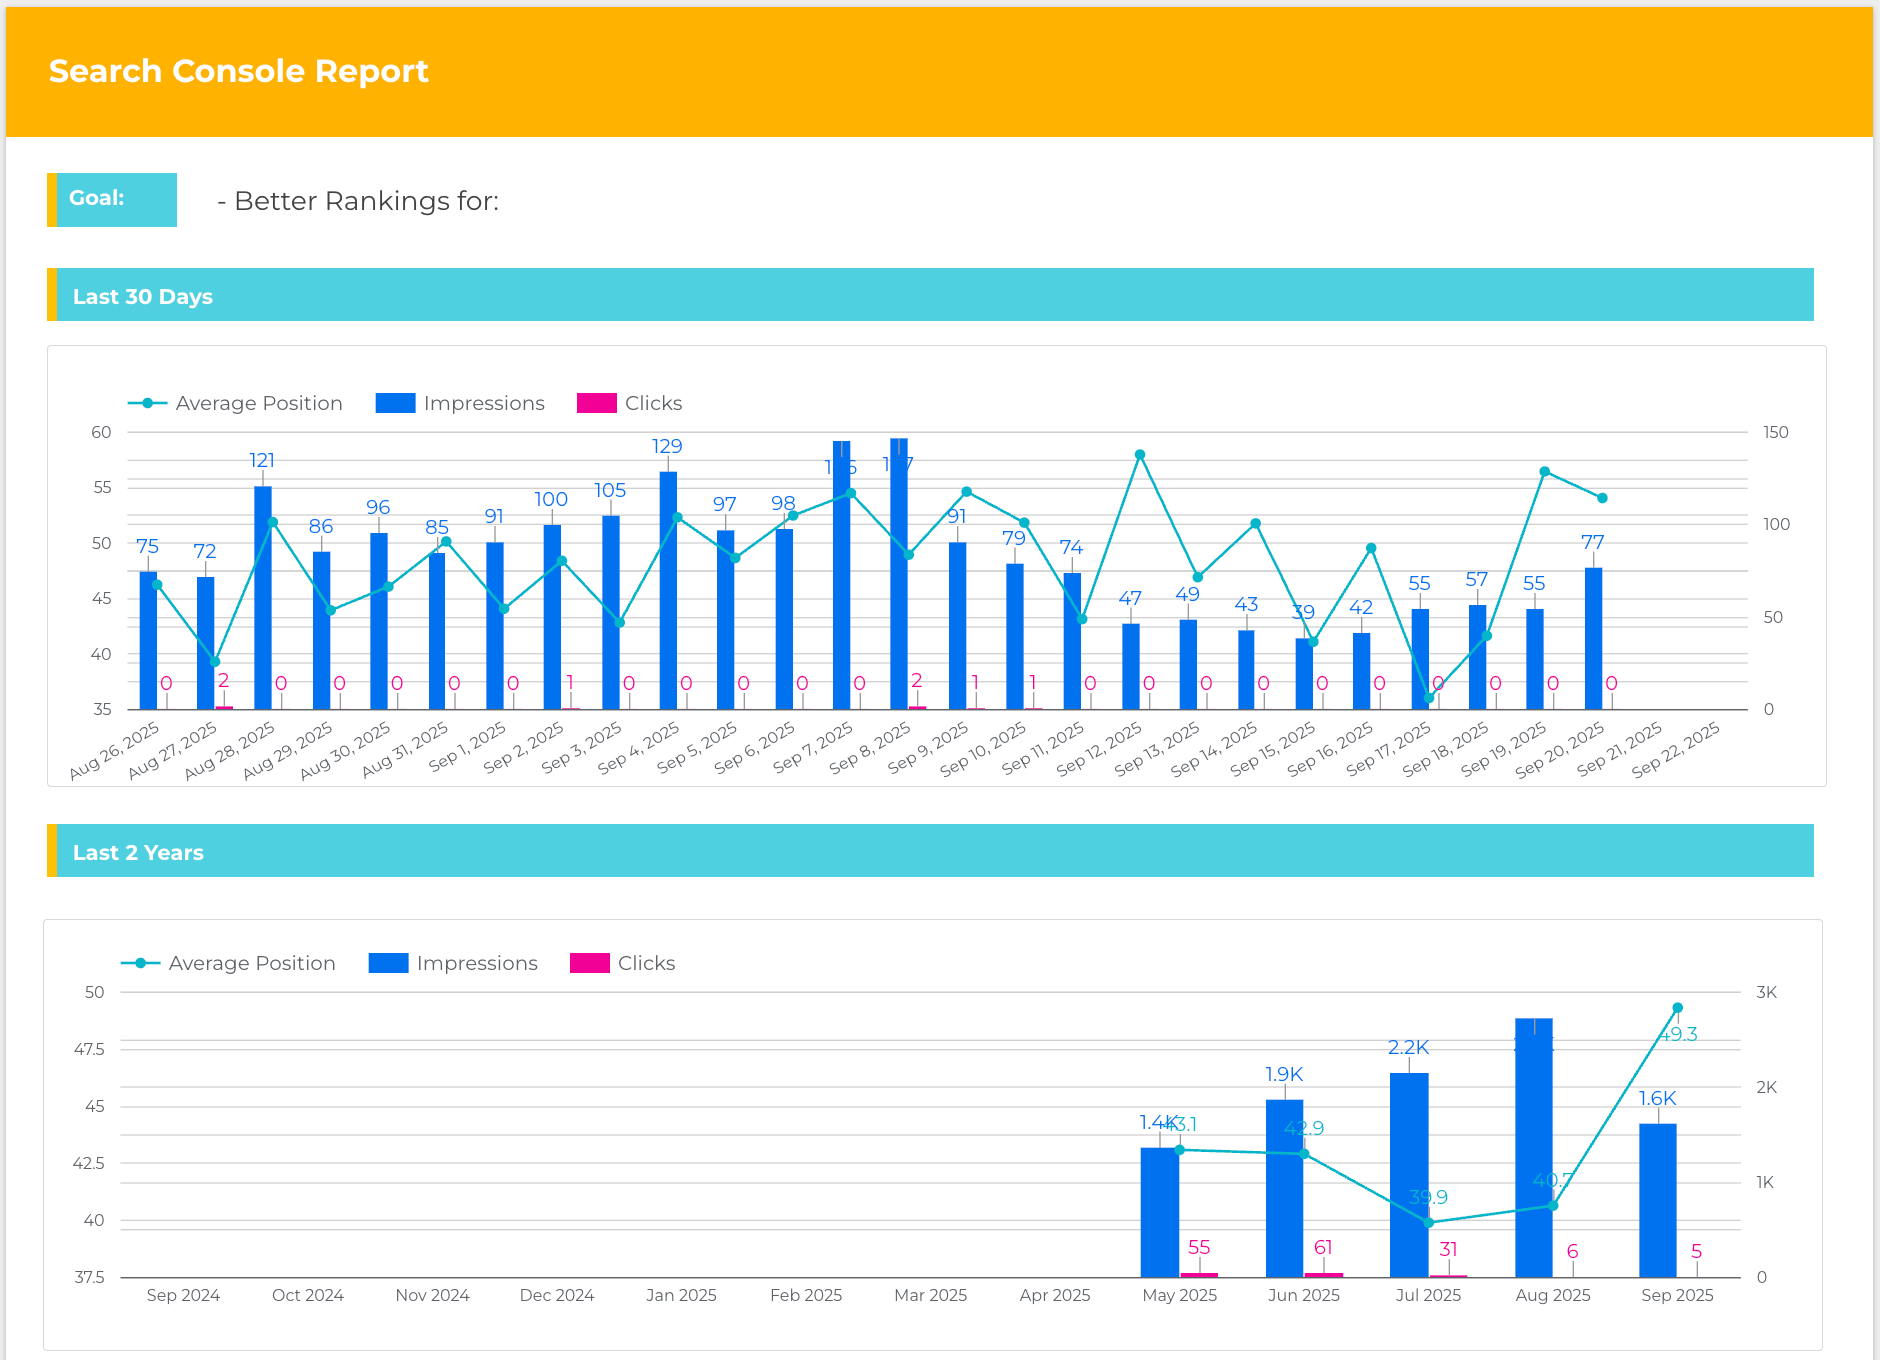Click the Apr 2025 x-axis month label
This screenshot has width=1880, height=1360.
(x=1055, y=1295)
